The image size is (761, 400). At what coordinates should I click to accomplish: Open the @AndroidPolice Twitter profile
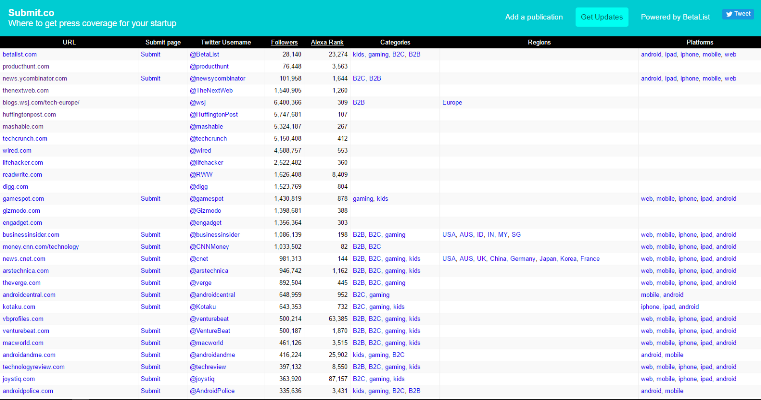pyautogui.click(x=212, y=391)
